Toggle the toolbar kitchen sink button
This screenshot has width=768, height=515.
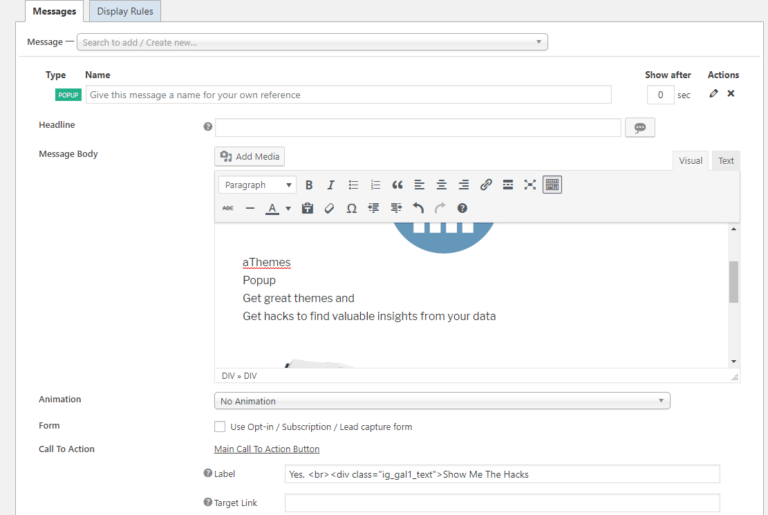(552, 185)
